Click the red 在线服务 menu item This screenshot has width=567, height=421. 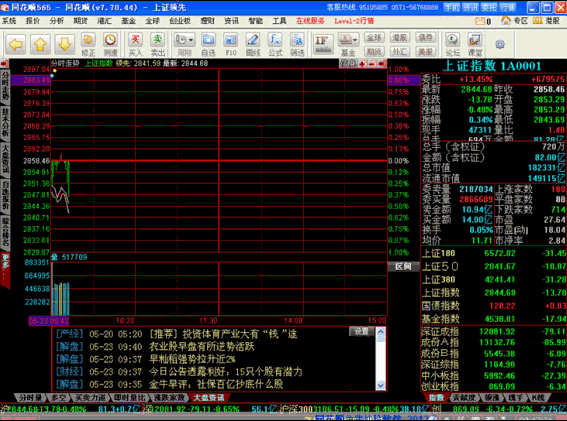click(x=310, y=21)
